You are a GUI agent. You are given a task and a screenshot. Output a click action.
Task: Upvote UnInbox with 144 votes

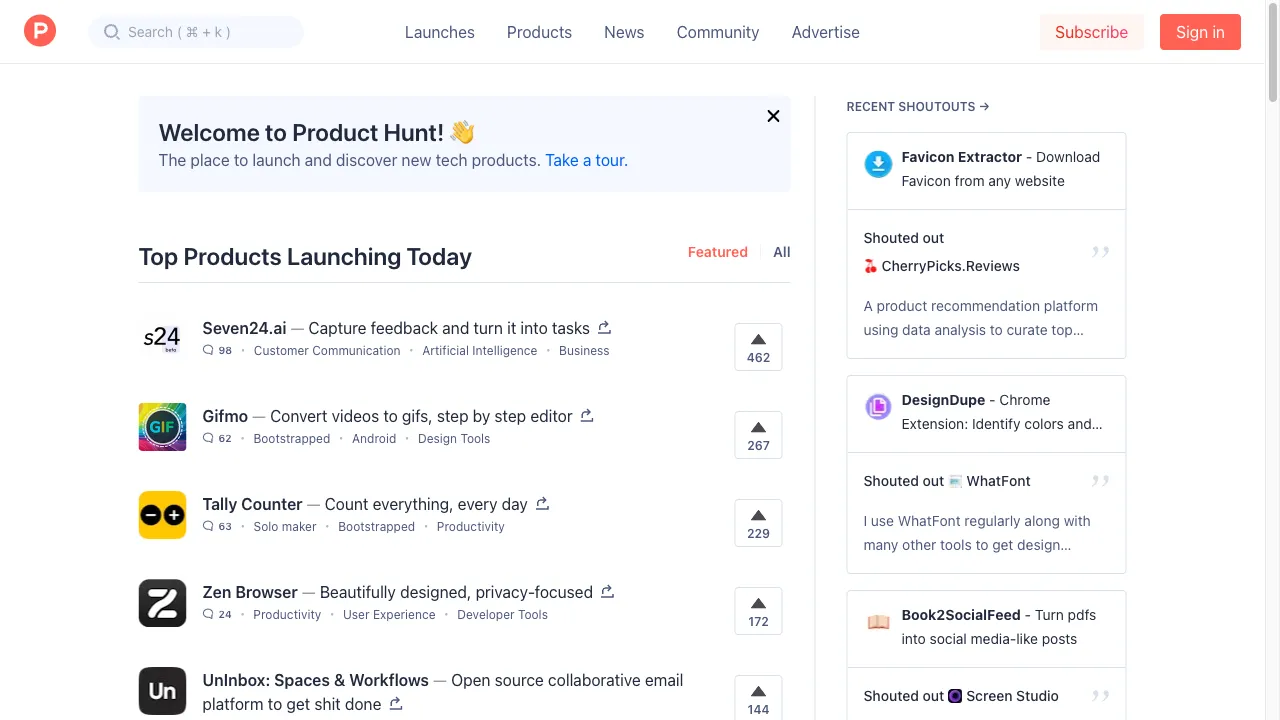(758, 698)
